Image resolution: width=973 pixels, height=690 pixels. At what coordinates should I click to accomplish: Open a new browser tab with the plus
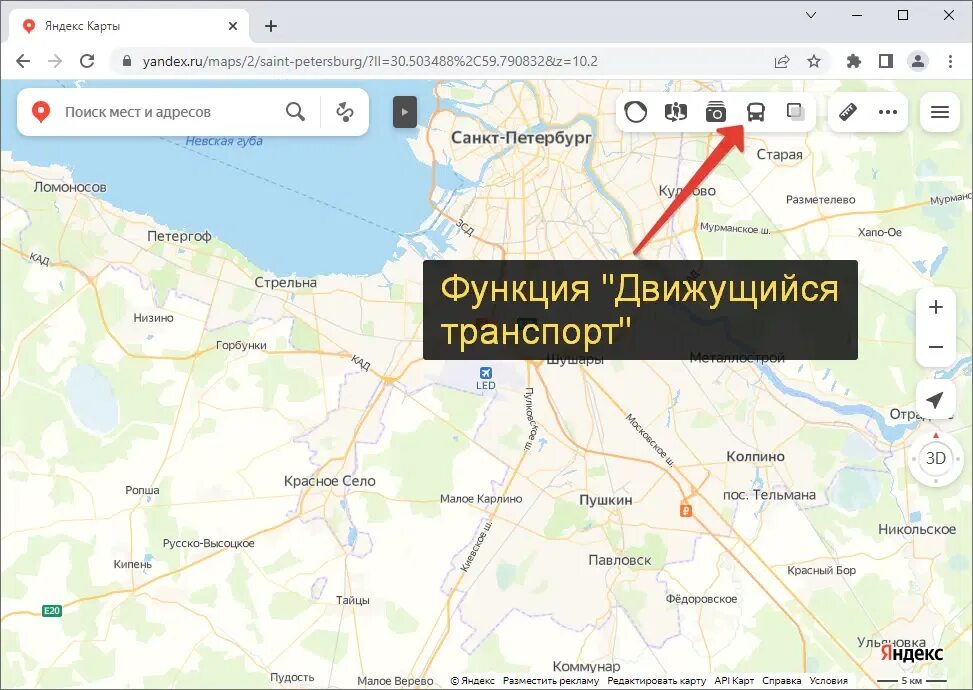270,25
